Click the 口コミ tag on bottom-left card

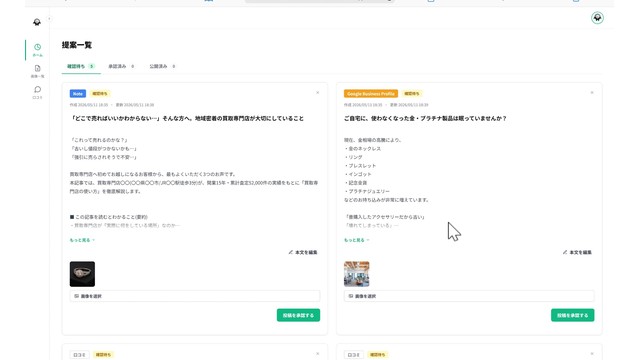coord(79,355)
